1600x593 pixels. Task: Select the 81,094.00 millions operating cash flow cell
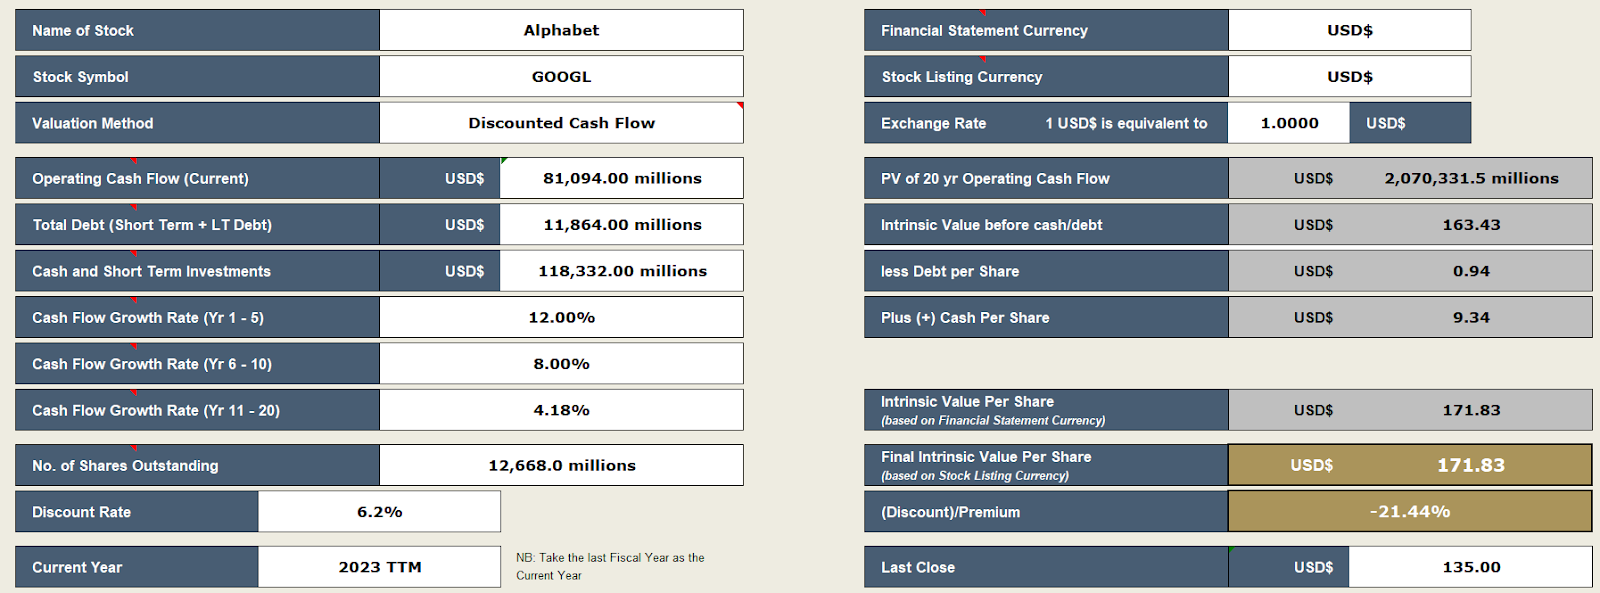(621, 178)
